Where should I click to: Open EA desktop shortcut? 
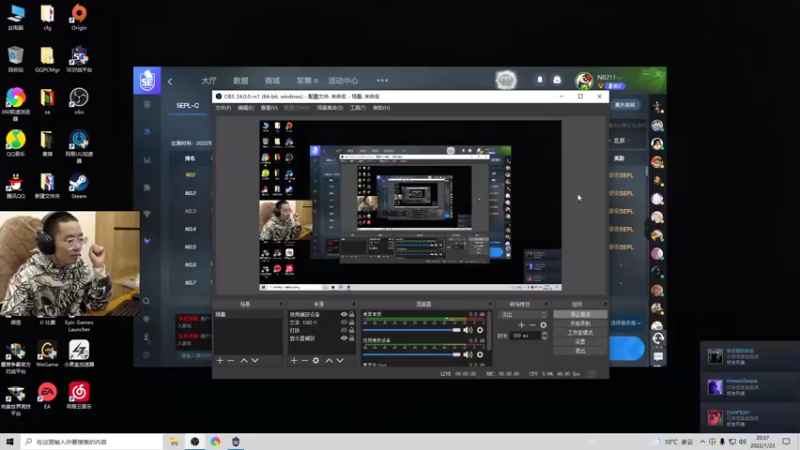(47, 396)
